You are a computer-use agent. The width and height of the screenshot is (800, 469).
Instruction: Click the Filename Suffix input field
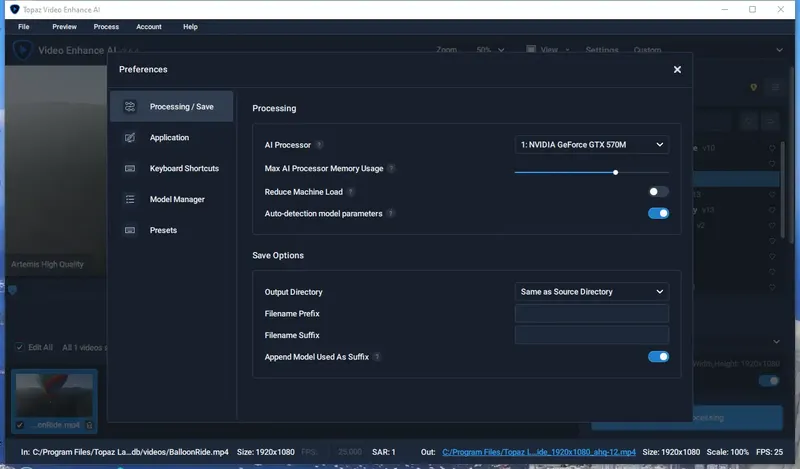coord(592,335)
